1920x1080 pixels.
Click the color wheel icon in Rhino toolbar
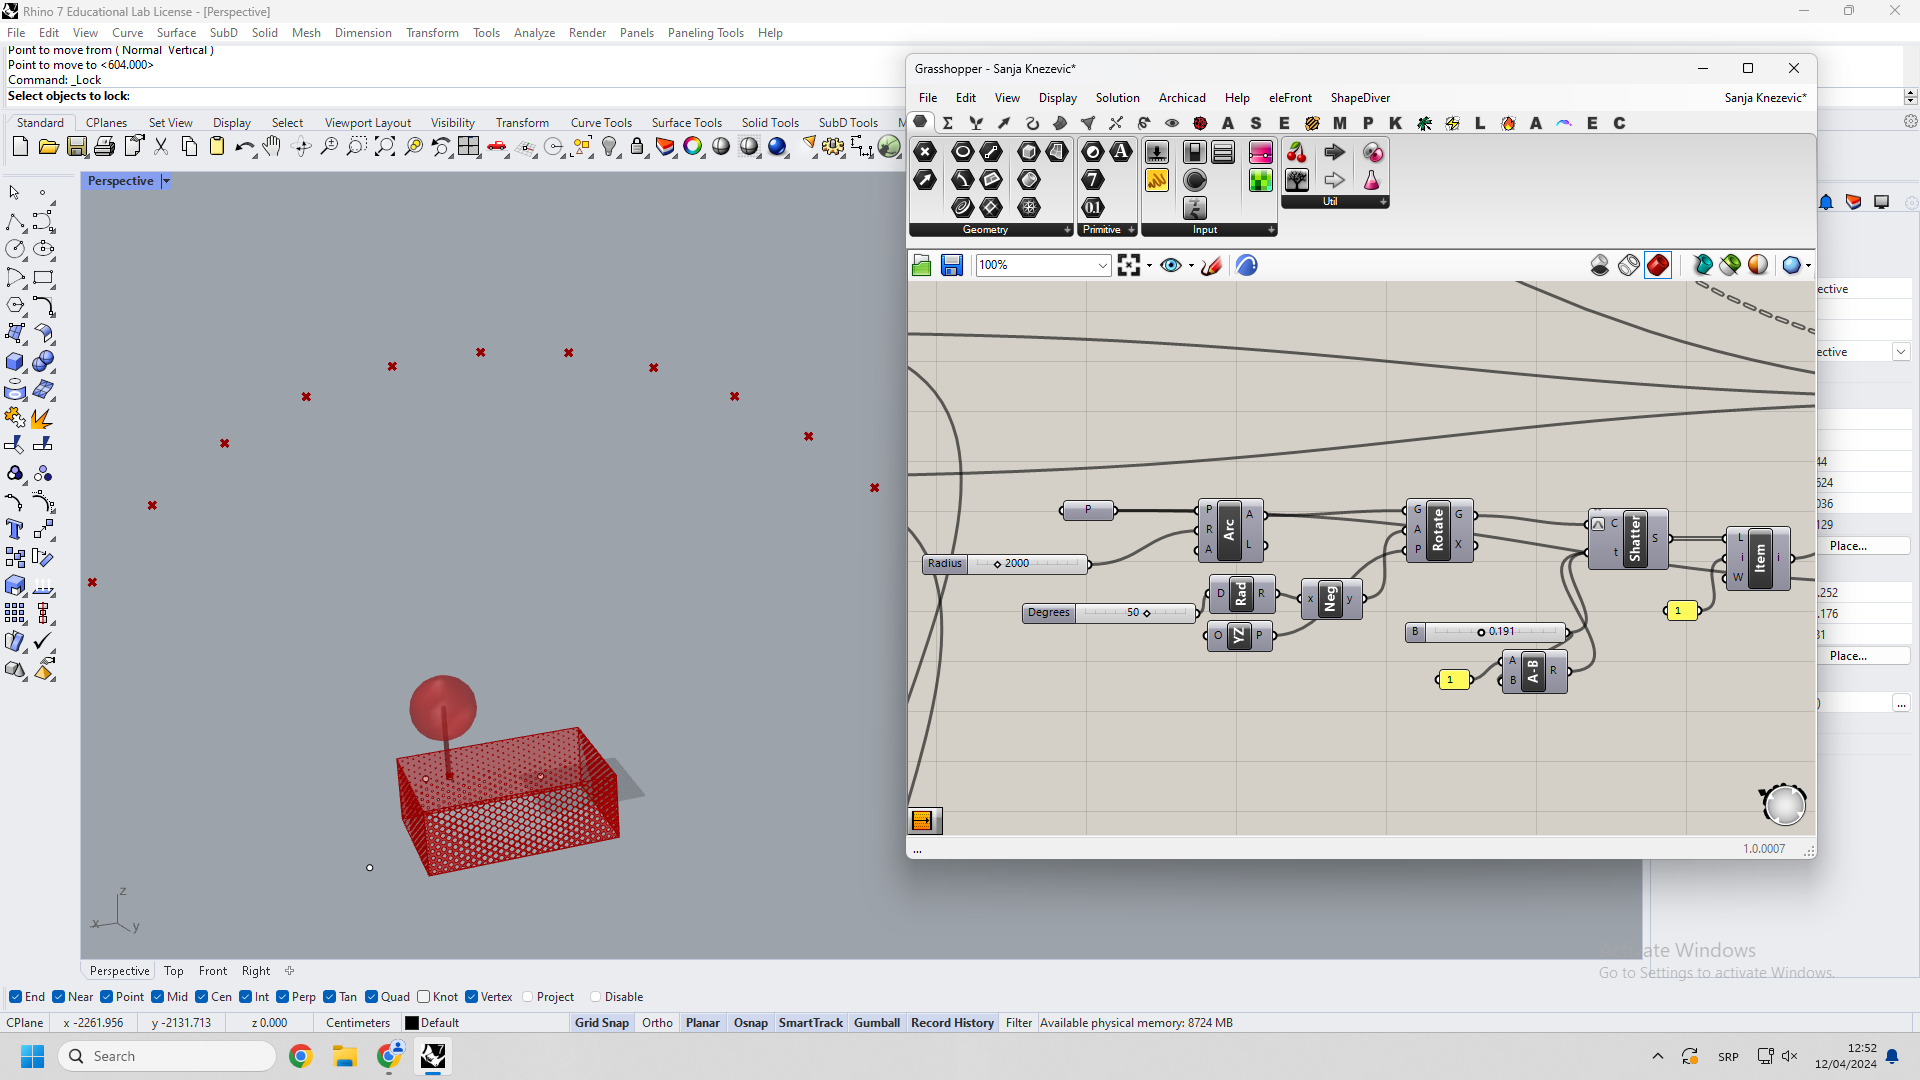[x=693, y=147]
